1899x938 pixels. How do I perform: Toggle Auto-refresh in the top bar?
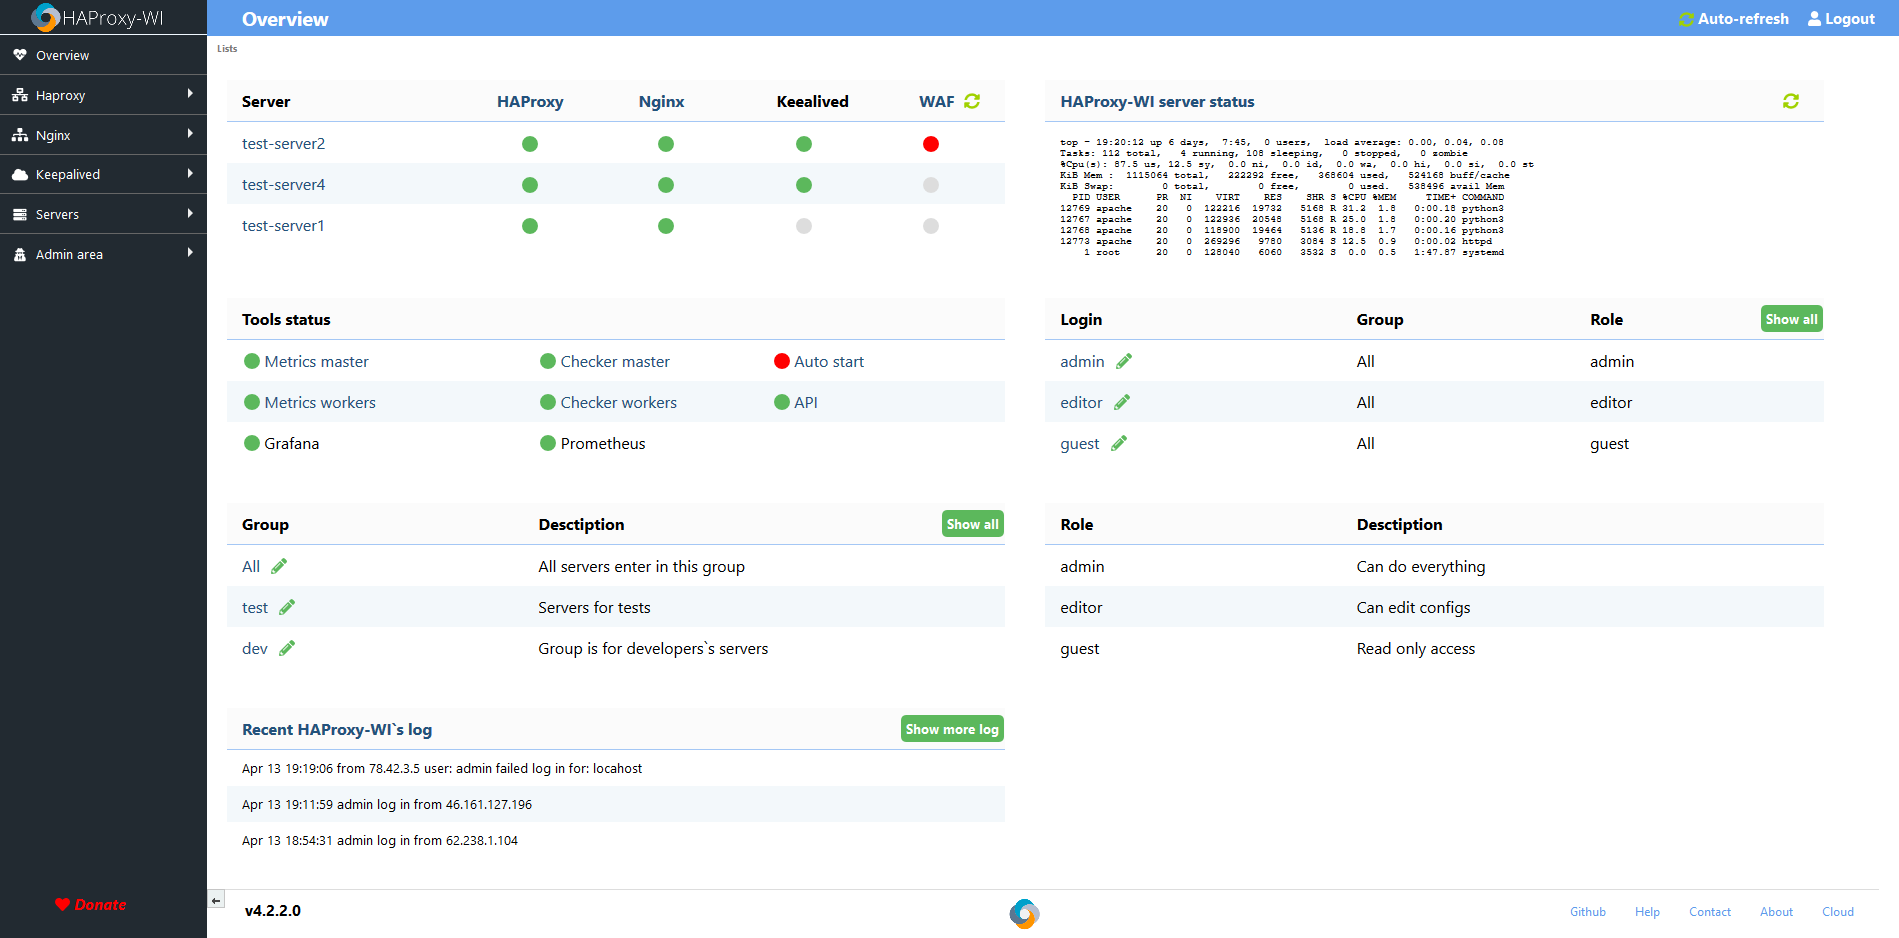[1733, 19]
